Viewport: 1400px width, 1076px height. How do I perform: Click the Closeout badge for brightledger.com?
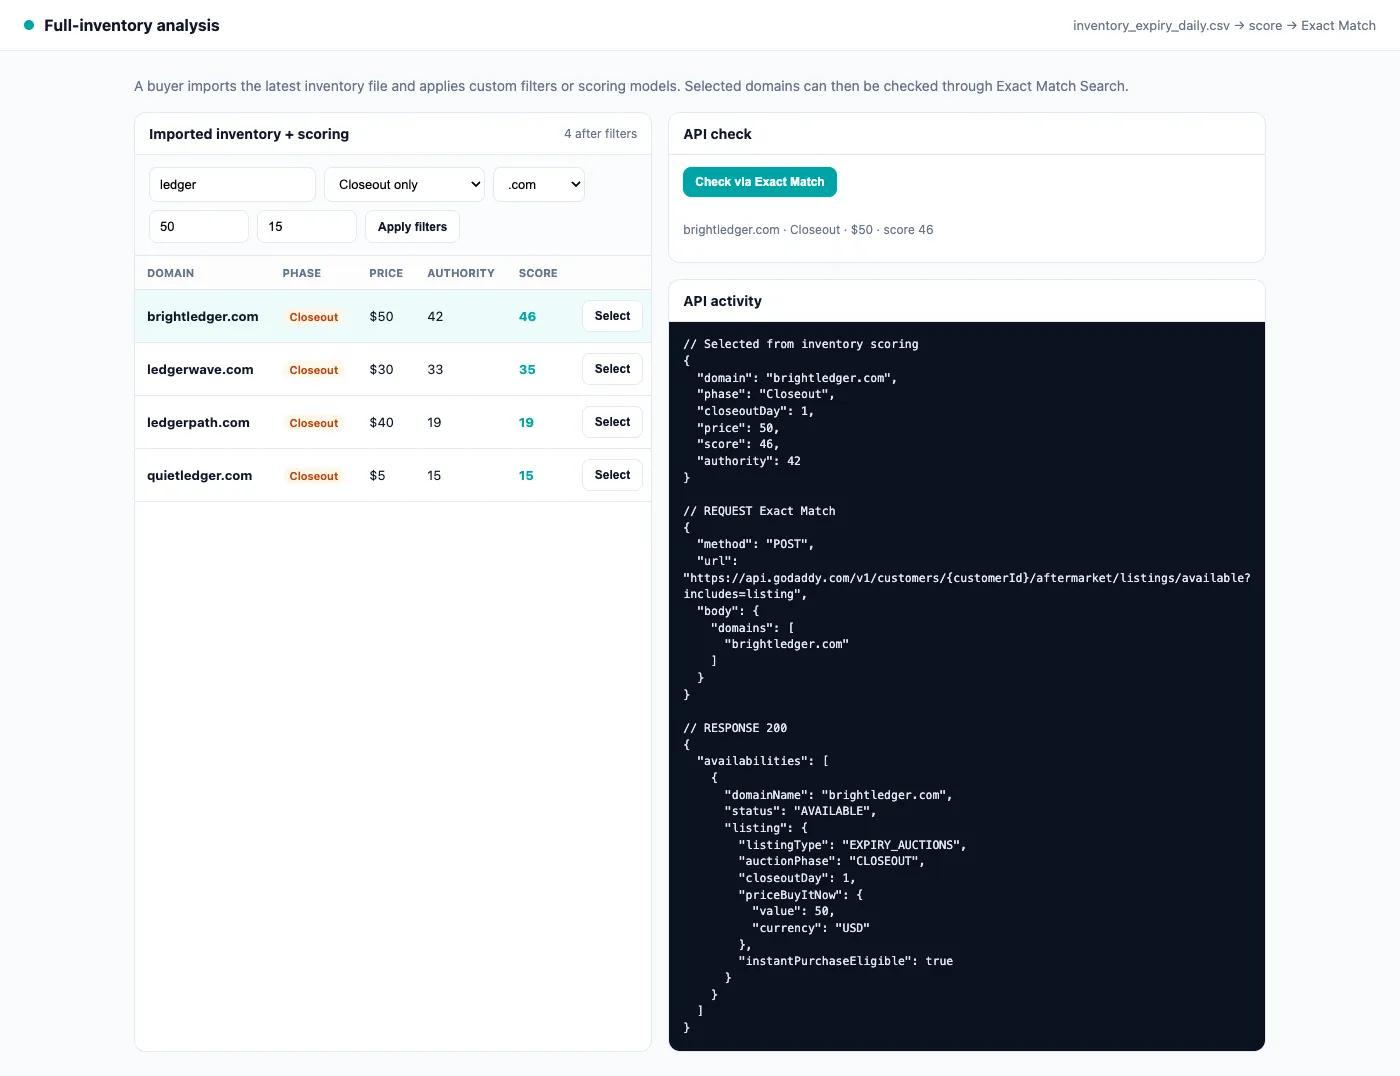[x=314, y=317]
